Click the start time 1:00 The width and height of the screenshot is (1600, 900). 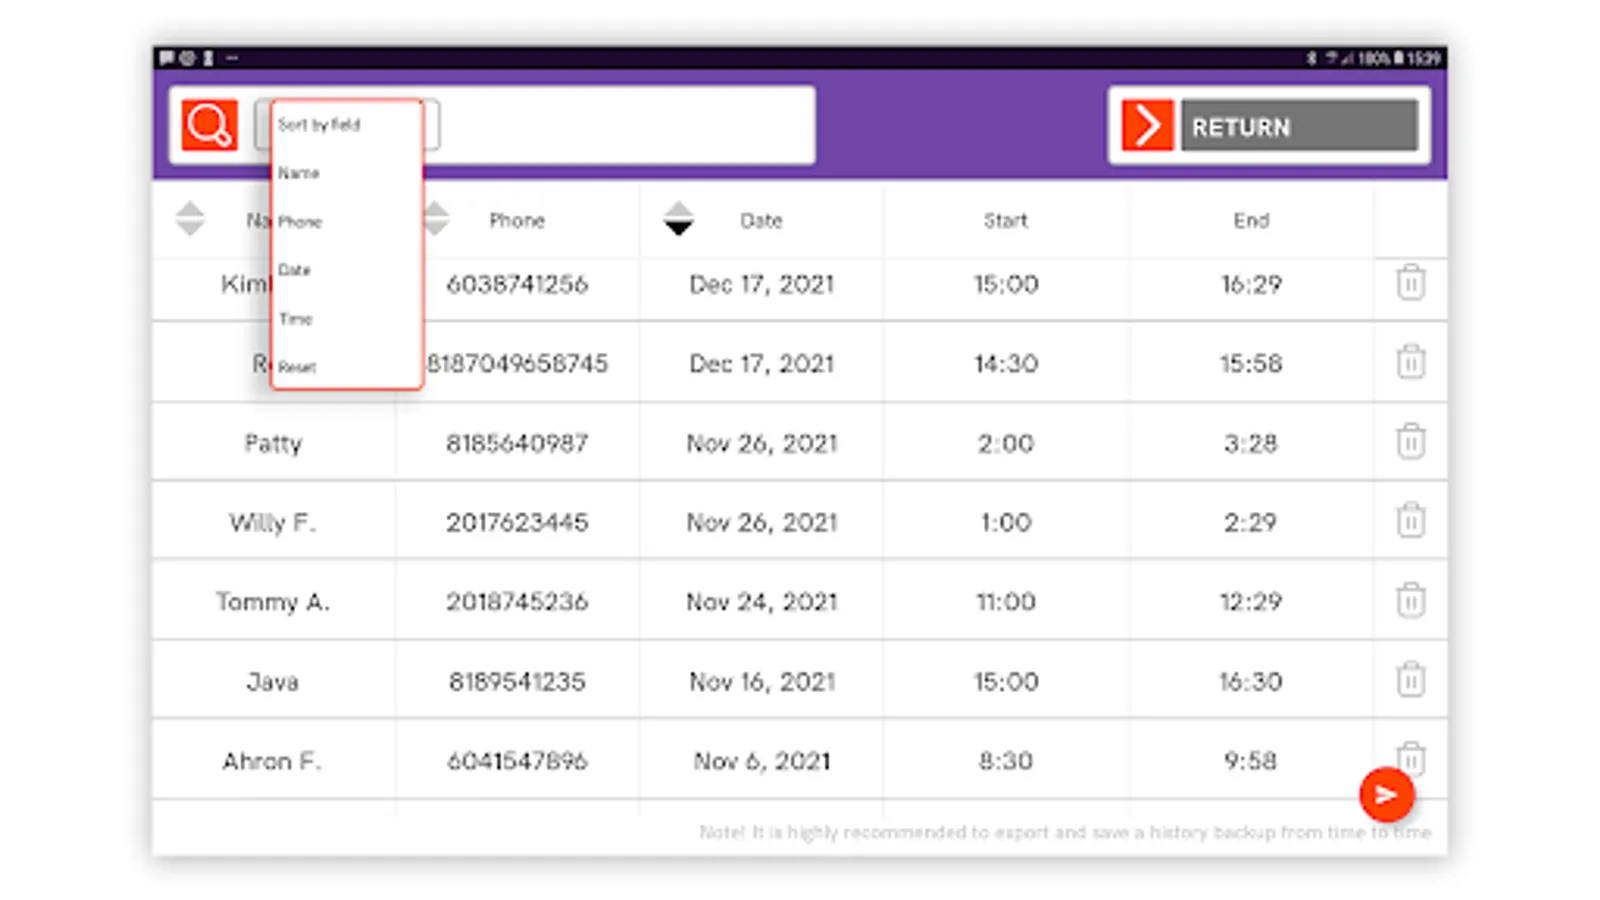(1006, 522)
